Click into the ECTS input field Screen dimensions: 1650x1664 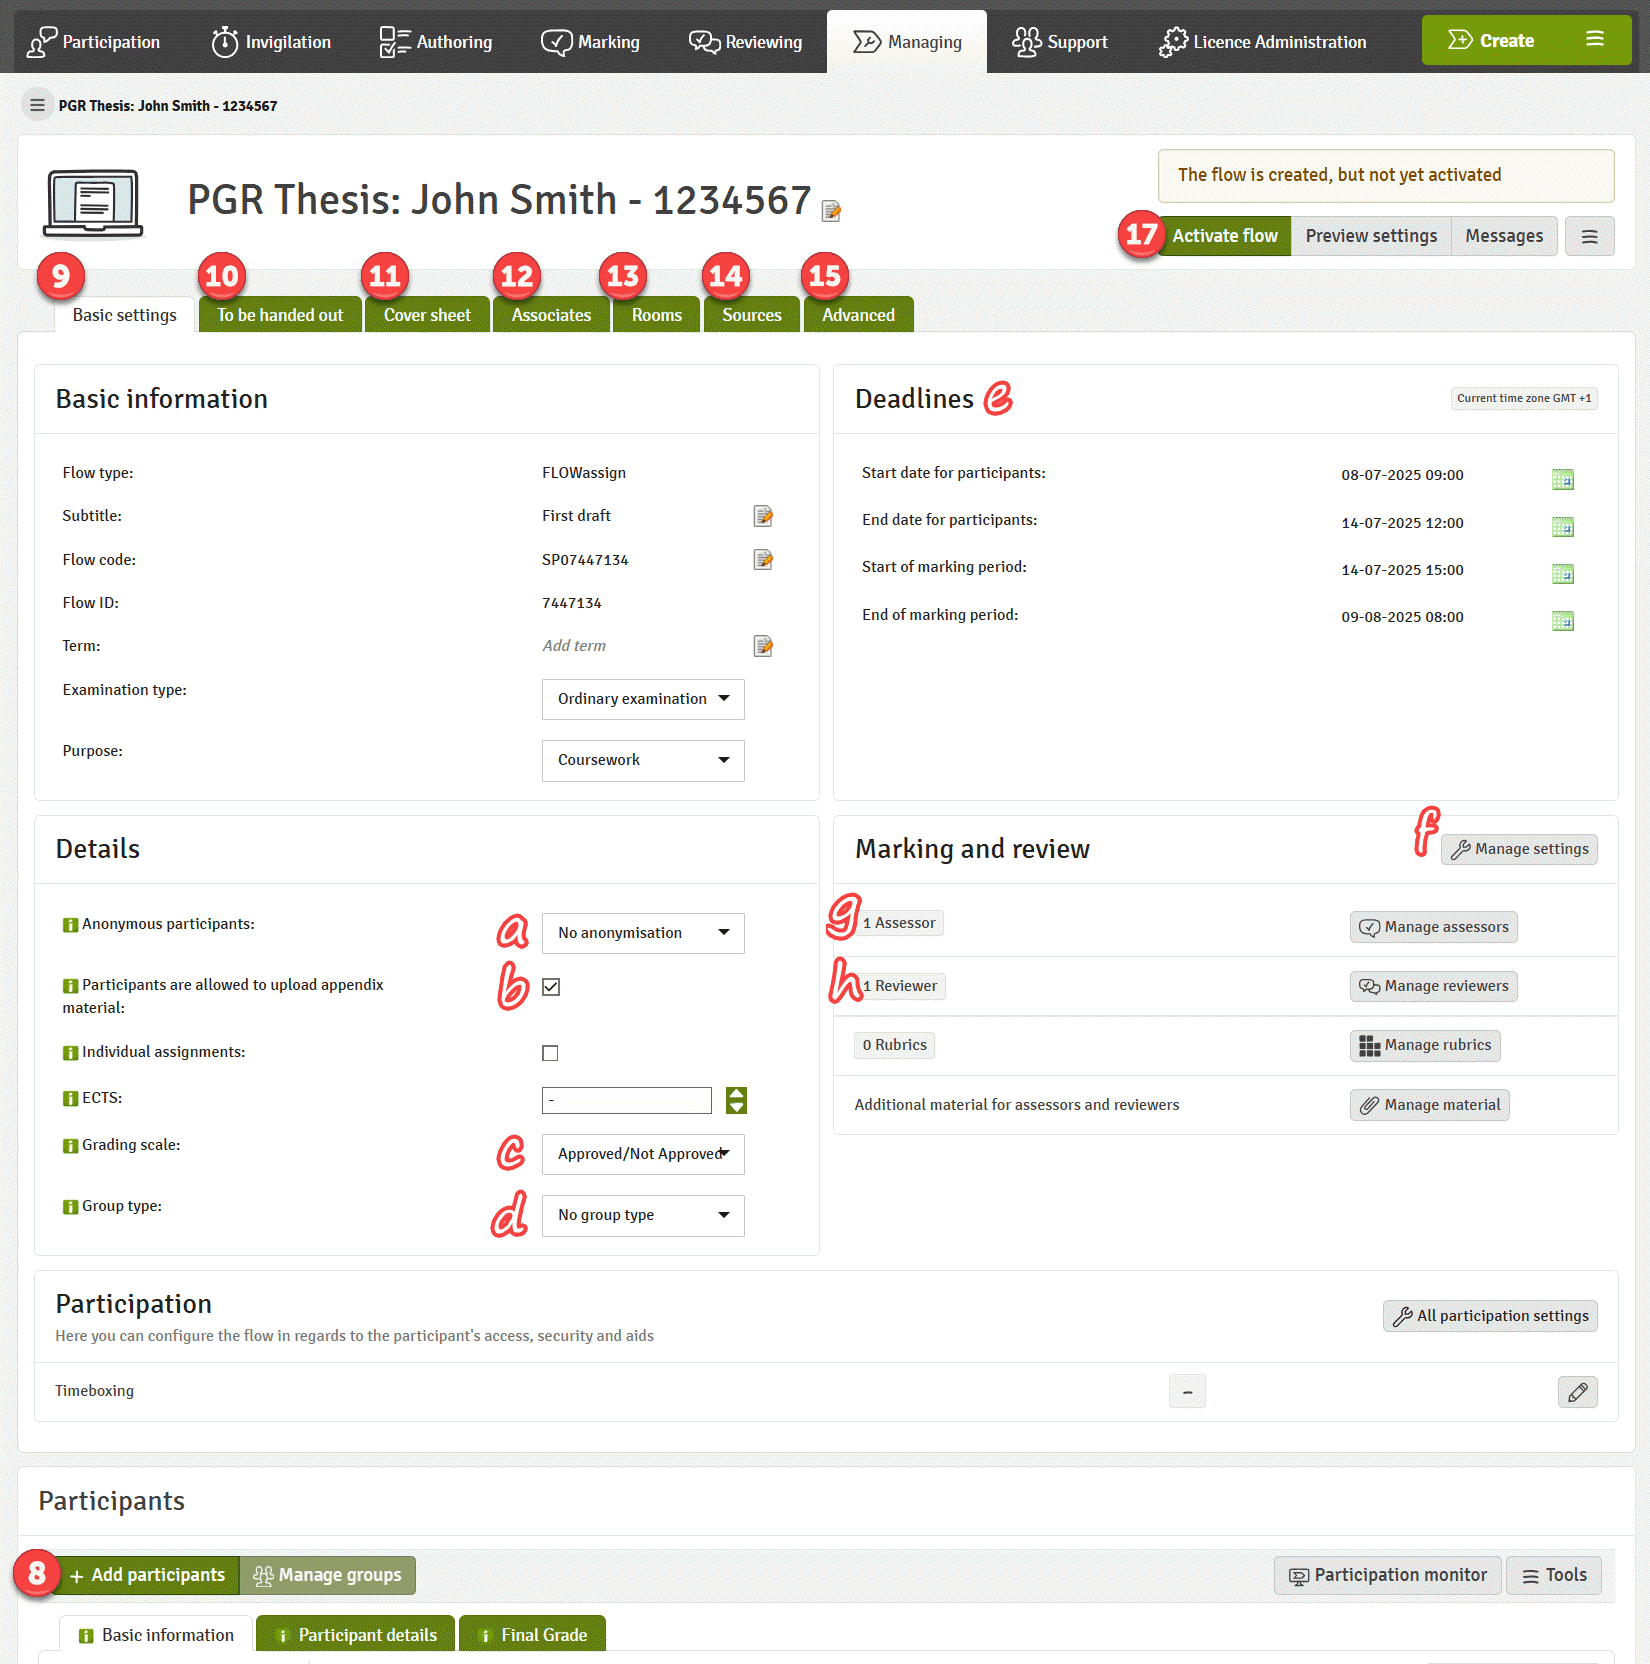(626, 1100)
